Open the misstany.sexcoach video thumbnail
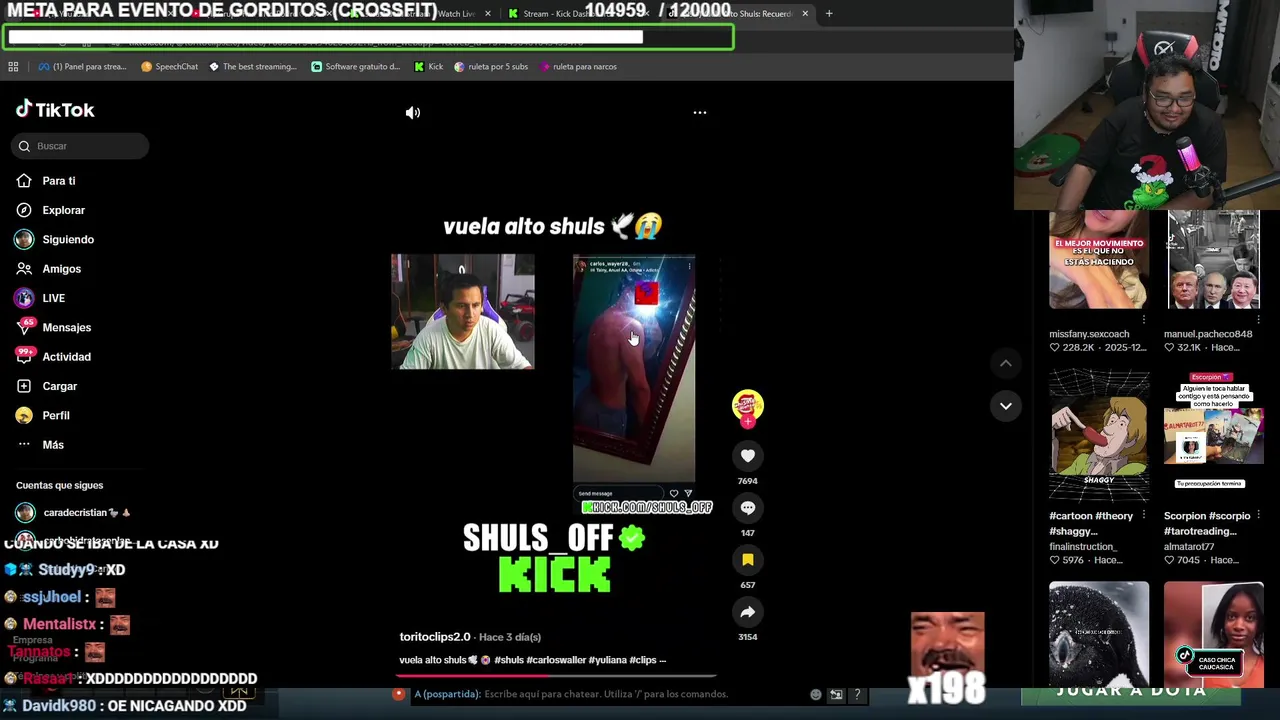The image size is (1280, 720). 1099,259
